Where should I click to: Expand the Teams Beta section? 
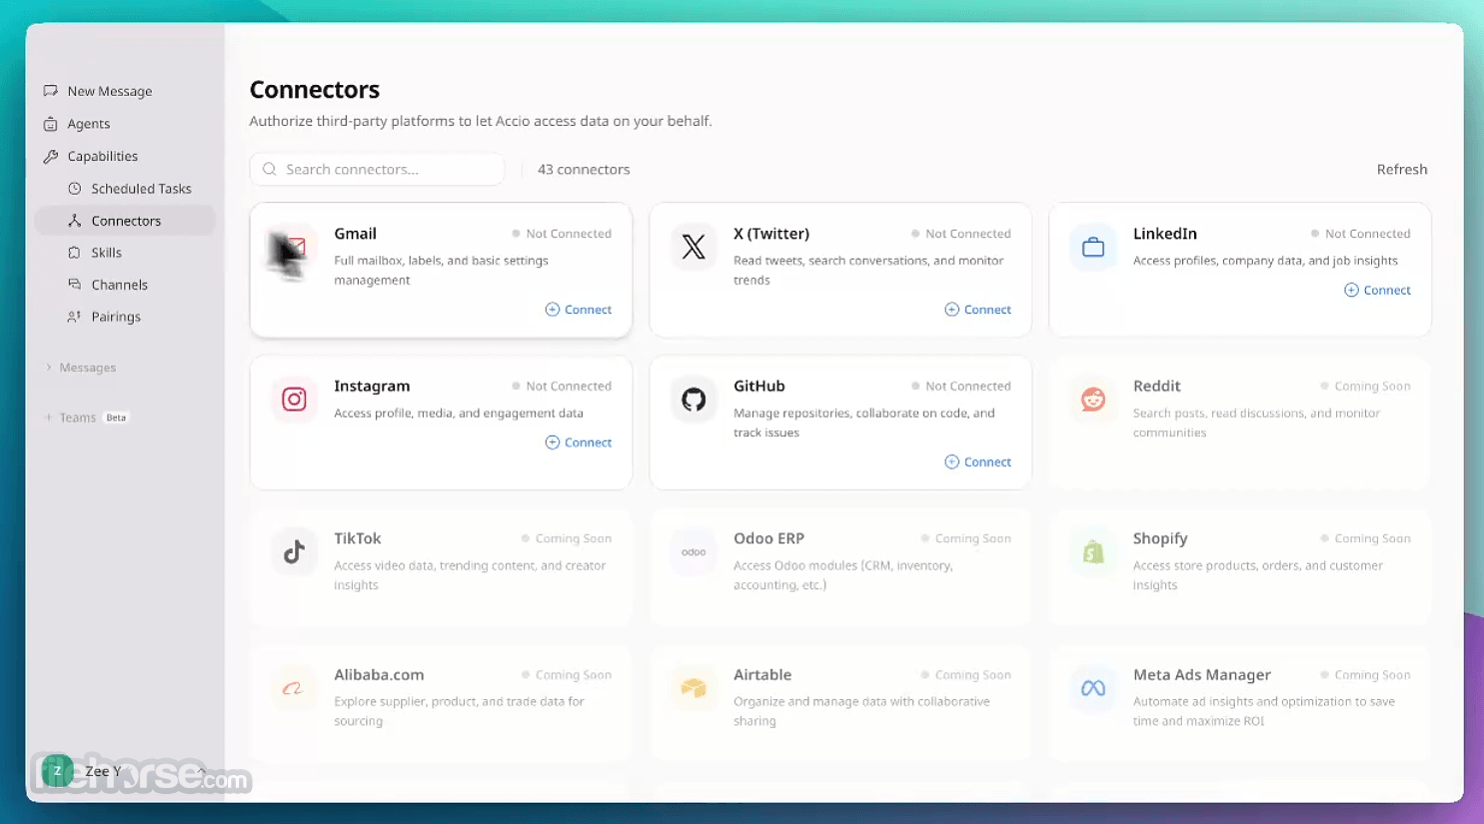coord(86,418)
